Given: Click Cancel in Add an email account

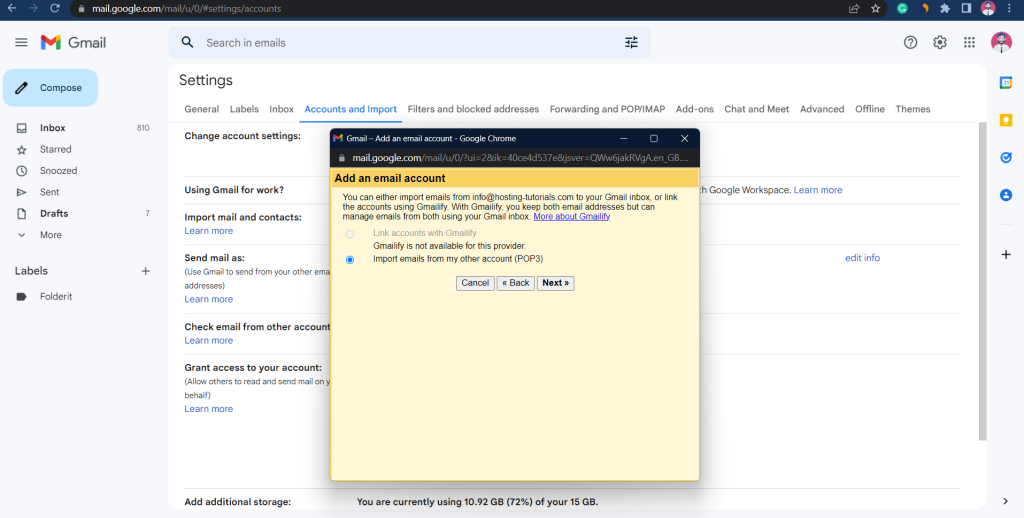Looking at the screenshot, I should 475,283.
